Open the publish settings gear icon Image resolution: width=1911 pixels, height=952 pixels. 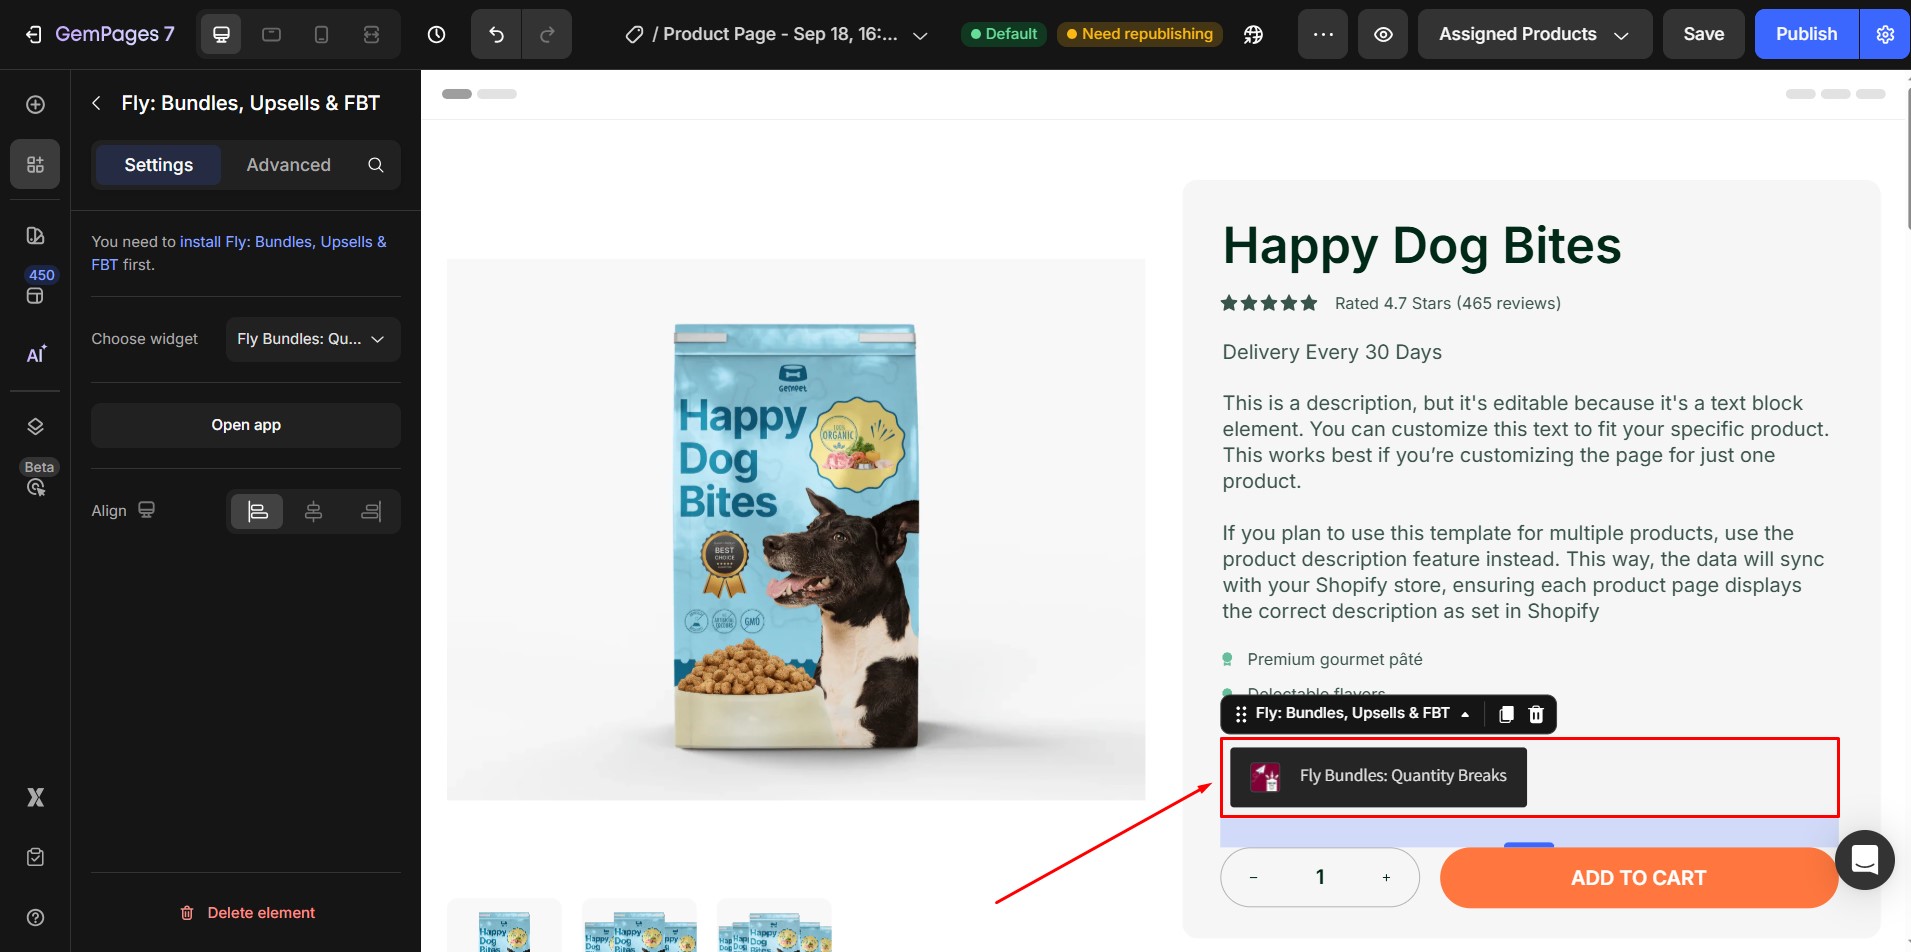coord(1885,35)
